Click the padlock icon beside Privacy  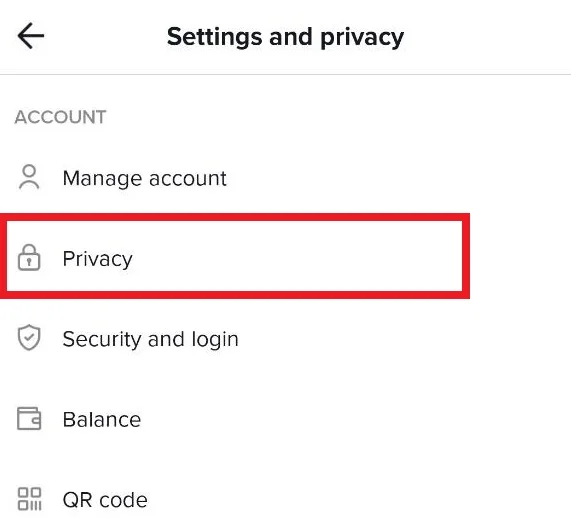pyautogui.click(x=29, y=258)
